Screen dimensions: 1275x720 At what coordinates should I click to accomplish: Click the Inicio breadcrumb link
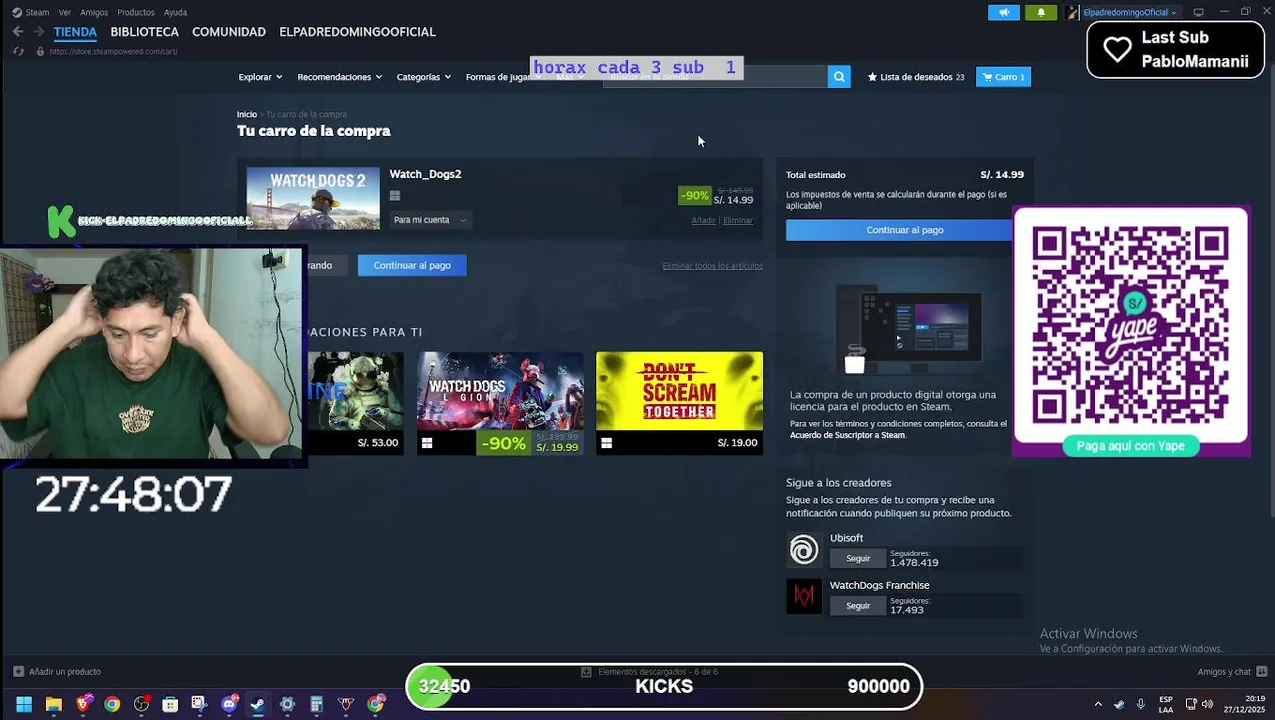[247, 114]
